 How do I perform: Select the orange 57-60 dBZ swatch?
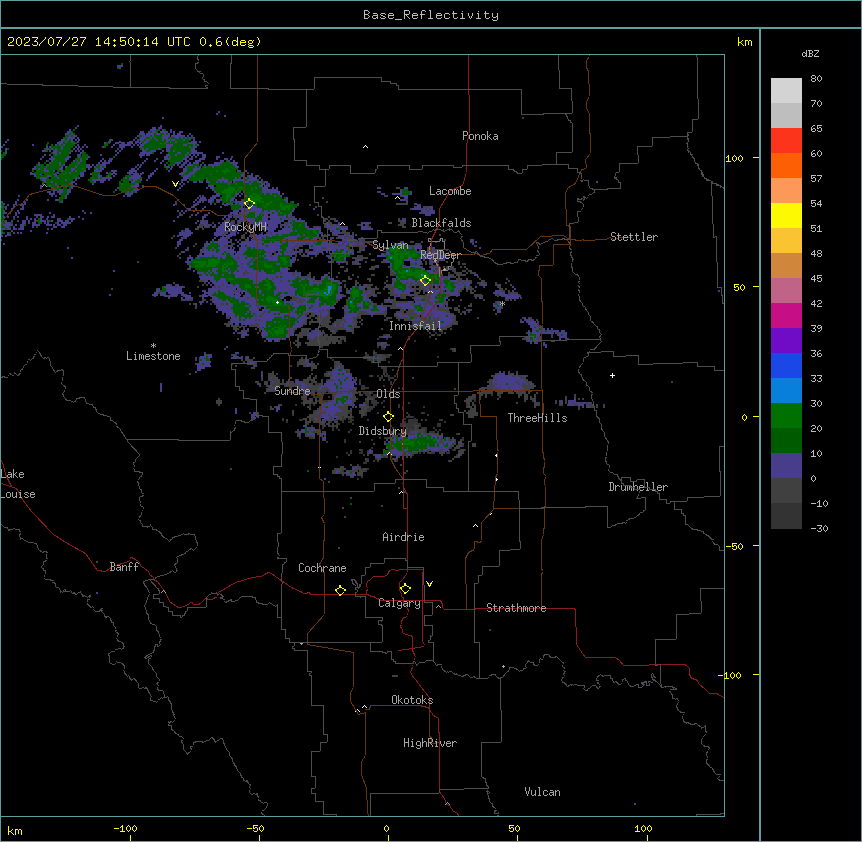786,165
